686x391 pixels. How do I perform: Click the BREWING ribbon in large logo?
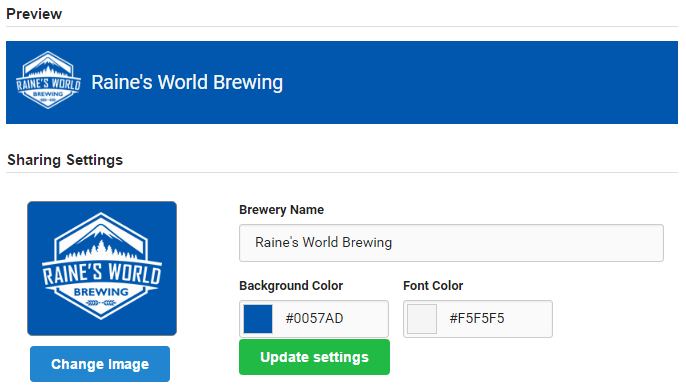(101, 292)
